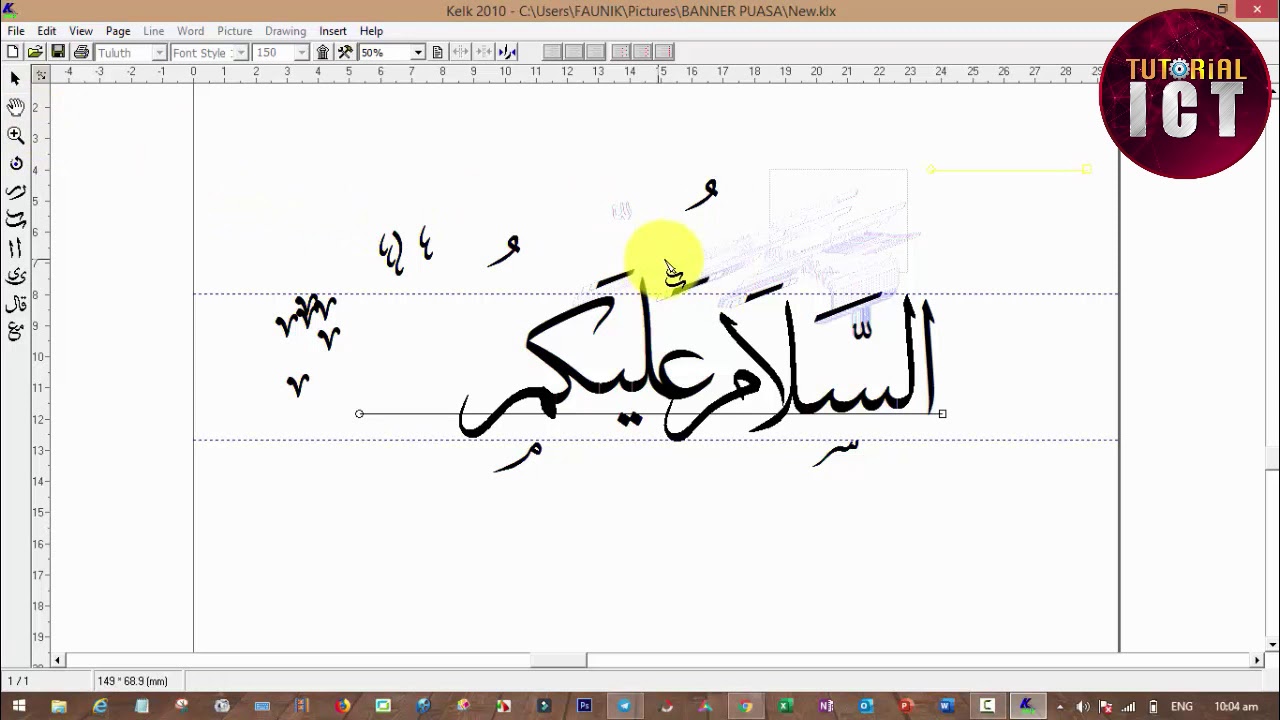Open the Word menu
Image resolution: width=1280 pixels, height=720 pixels.
(x=190, y=31)
